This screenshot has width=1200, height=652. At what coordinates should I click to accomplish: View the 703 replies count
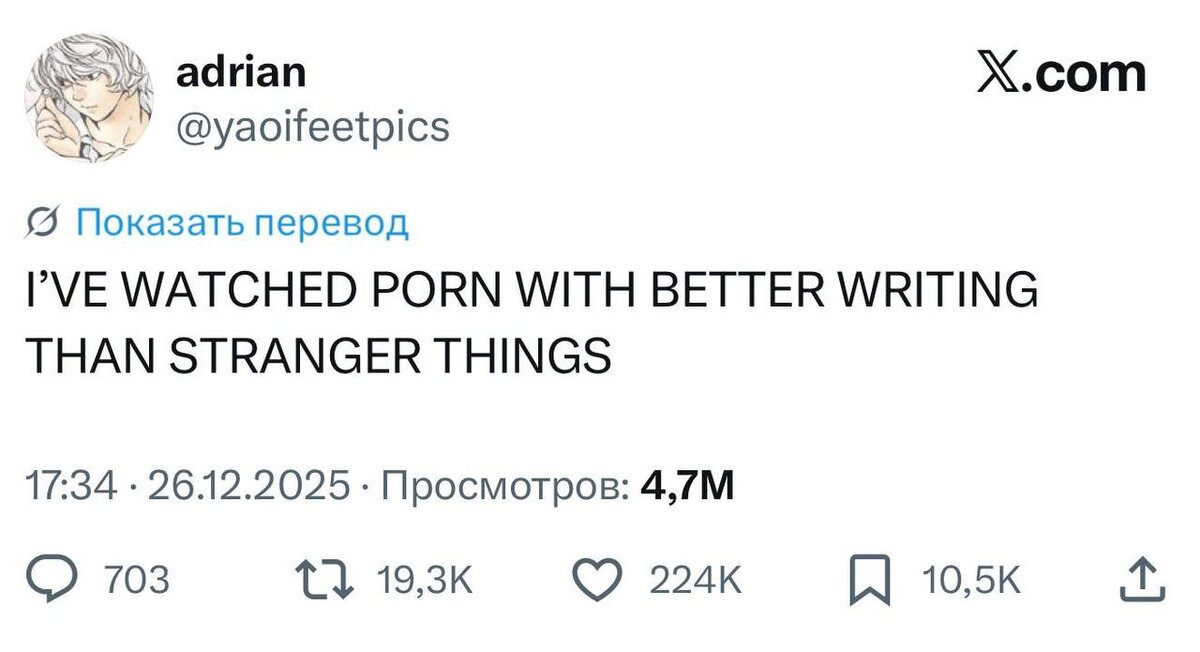click(x=138, y=580)
